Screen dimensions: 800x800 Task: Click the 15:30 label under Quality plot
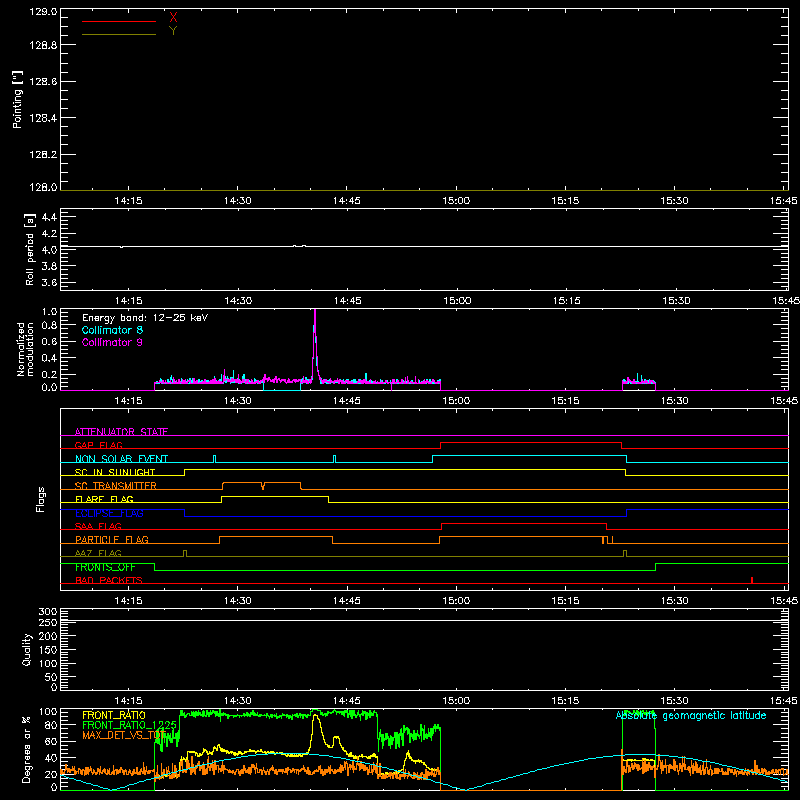674,701
